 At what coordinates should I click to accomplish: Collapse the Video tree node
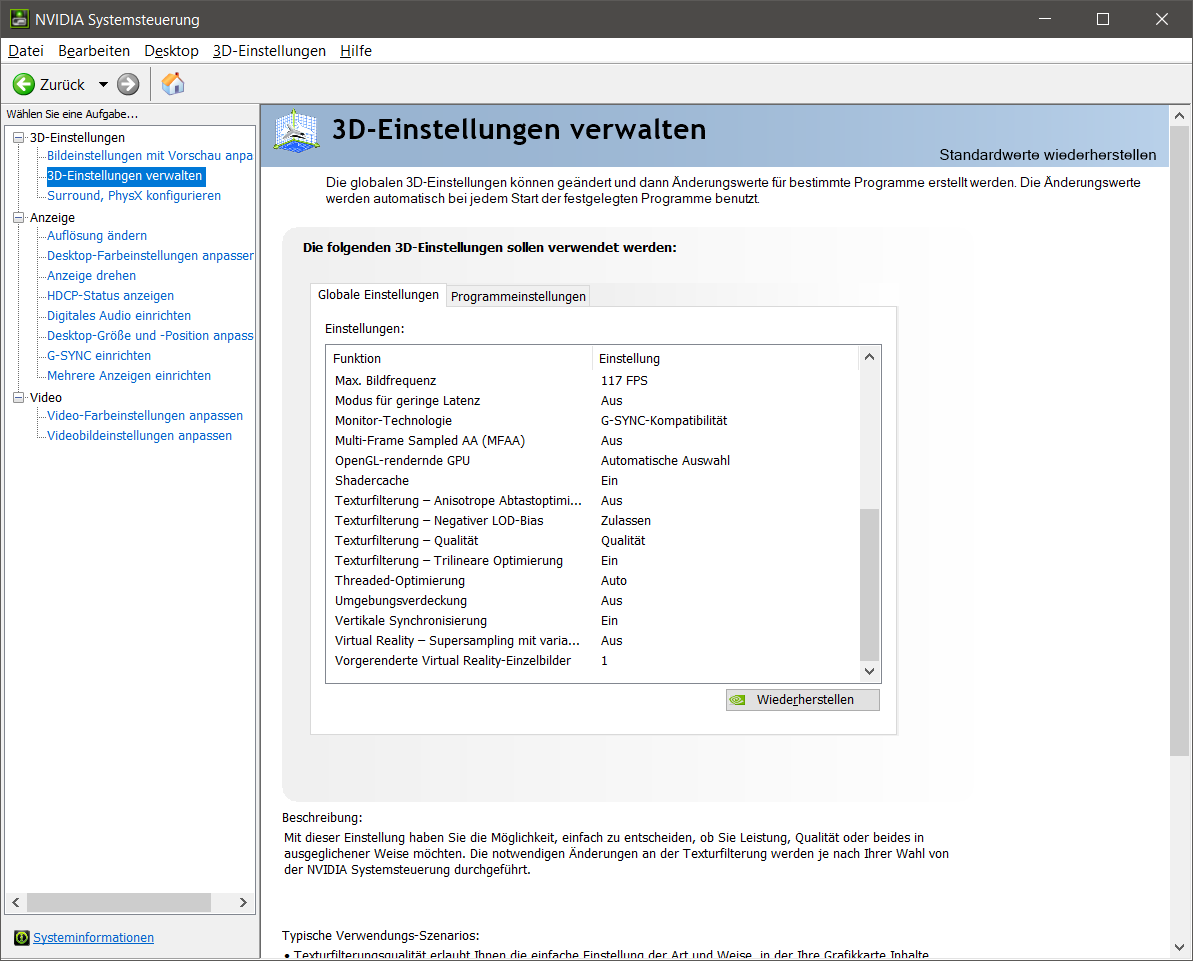[x=19, y=397]
